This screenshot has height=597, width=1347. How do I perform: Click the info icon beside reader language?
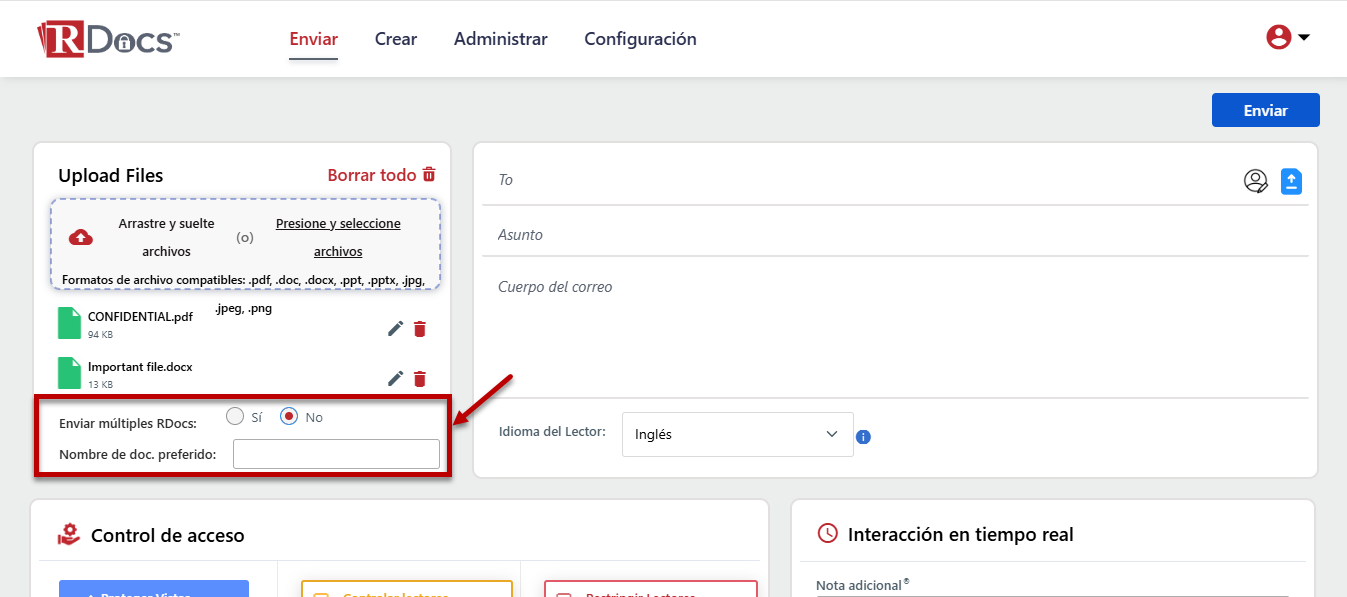coord(863,437)
